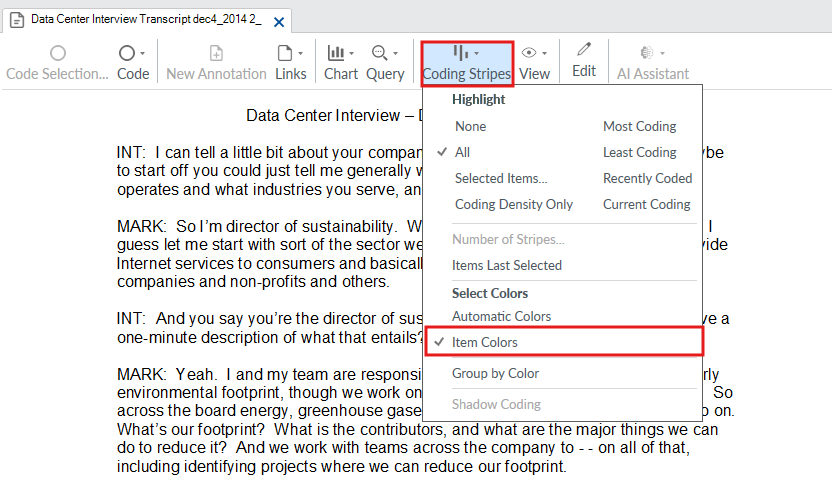
Task: Select Least Coding highlight option
Action: [639, 152]
